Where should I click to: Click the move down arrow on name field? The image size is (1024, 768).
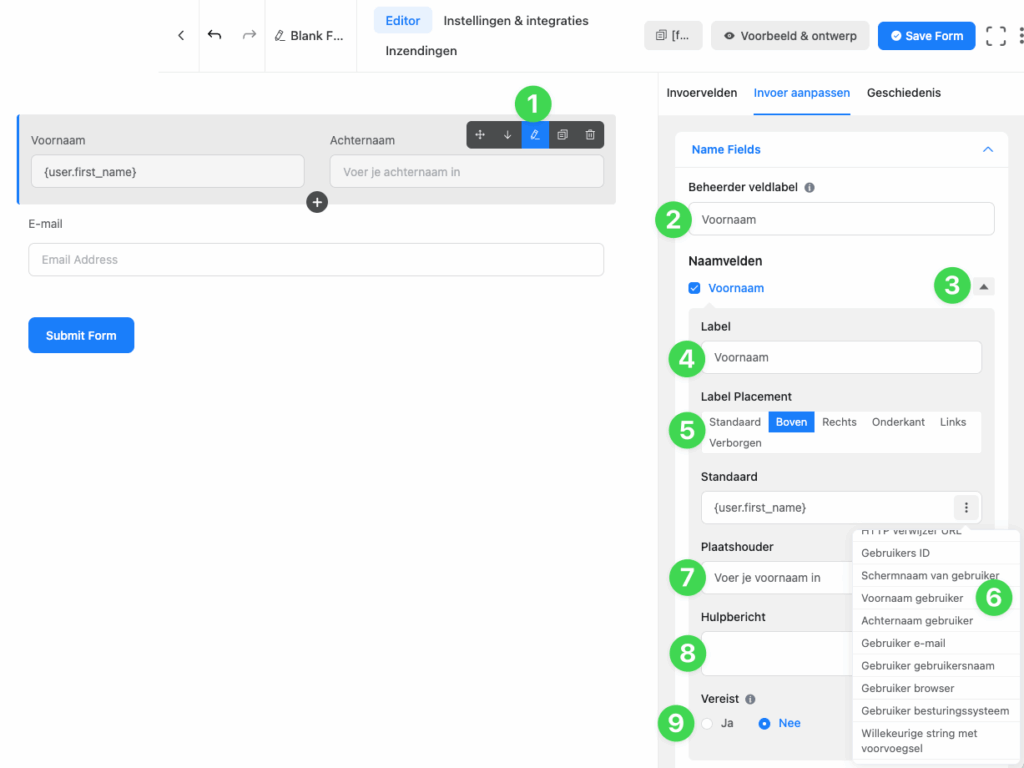coord(507,135)
